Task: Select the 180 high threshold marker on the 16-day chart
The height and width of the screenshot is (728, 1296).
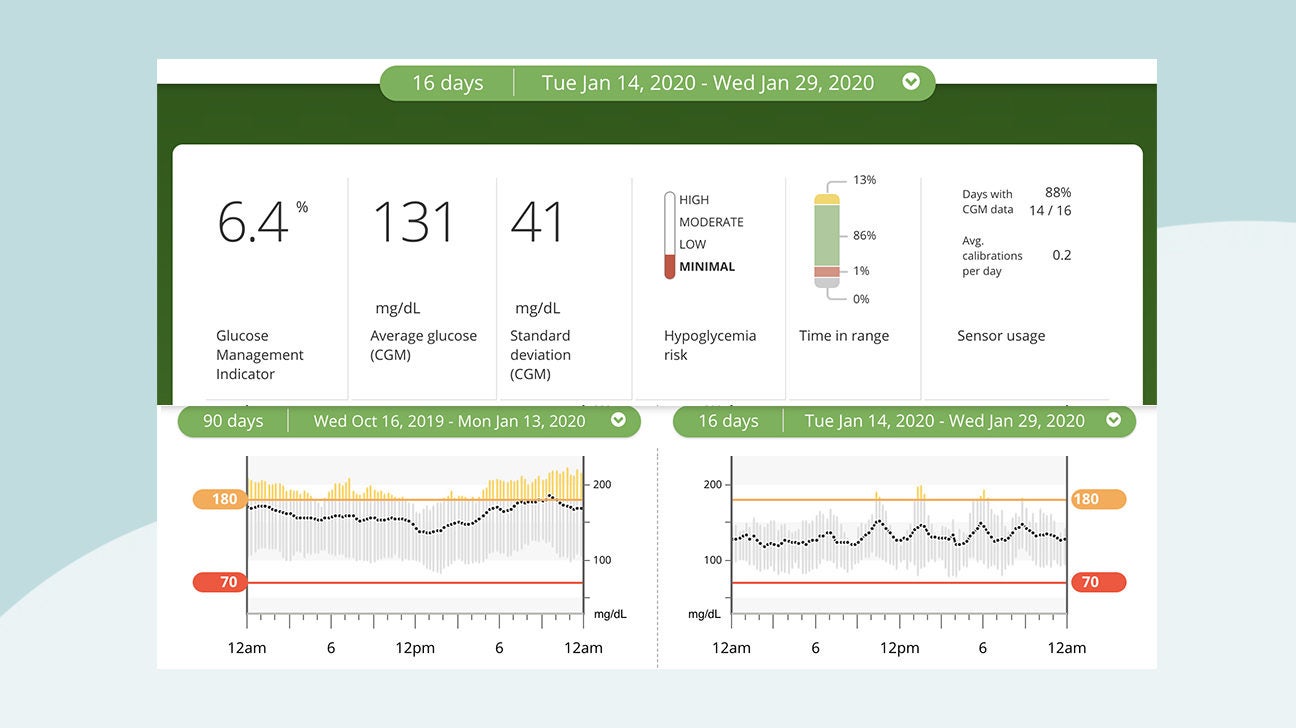Action: coord(1098,500)
